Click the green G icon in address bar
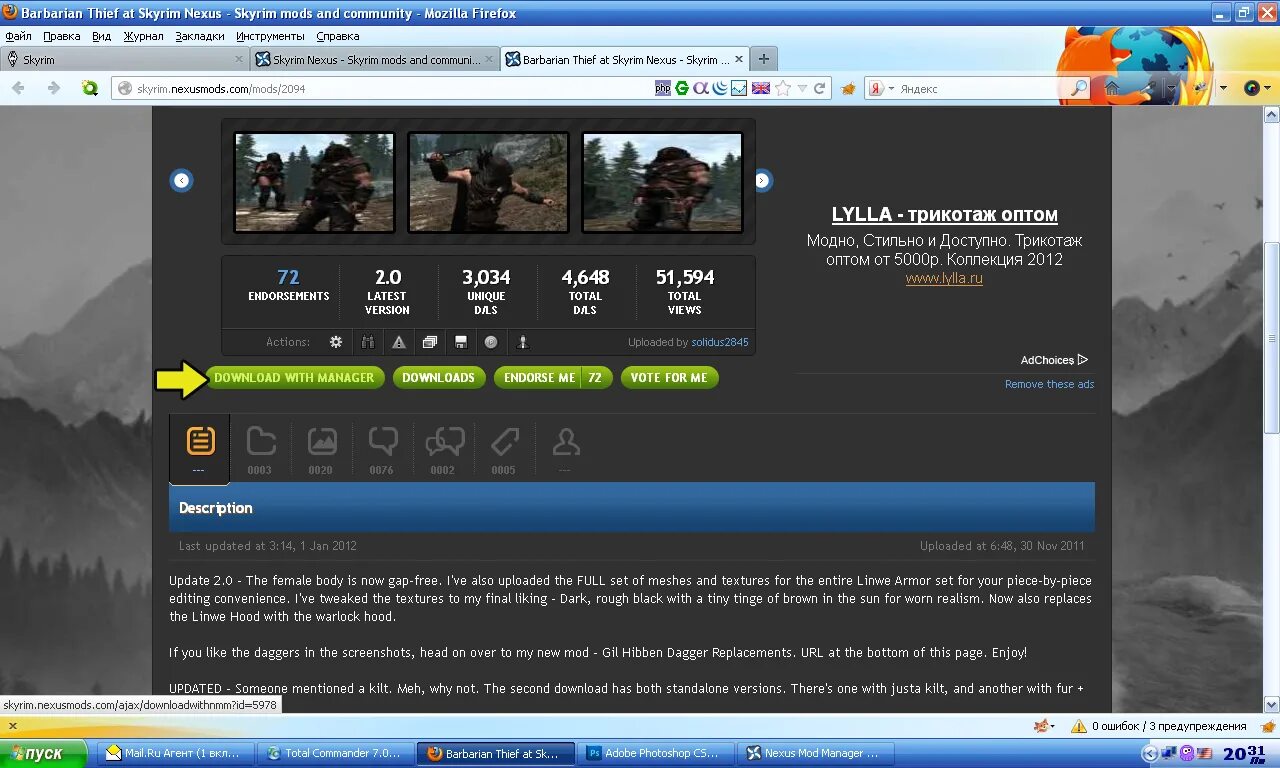 point(682,88)
